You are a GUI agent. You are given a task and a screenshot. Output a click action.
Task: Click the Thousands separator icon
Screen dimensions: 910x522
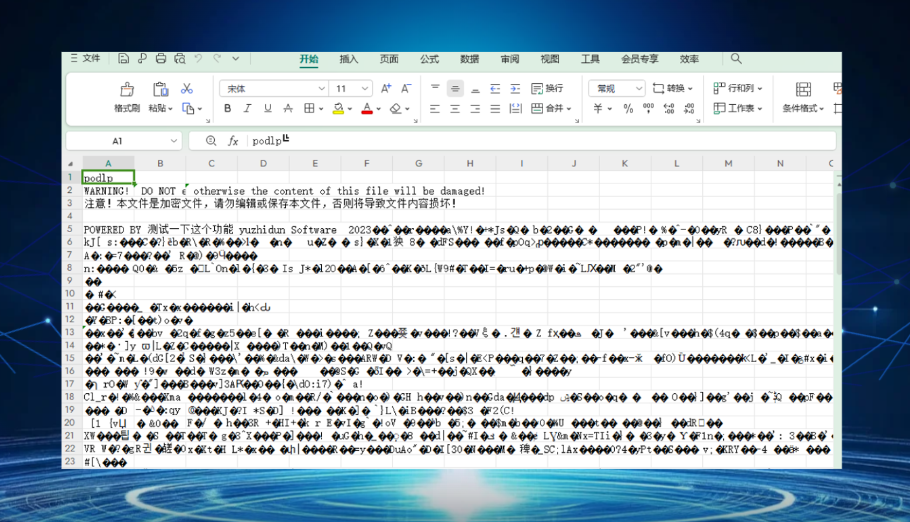click(x=648, y=109)
